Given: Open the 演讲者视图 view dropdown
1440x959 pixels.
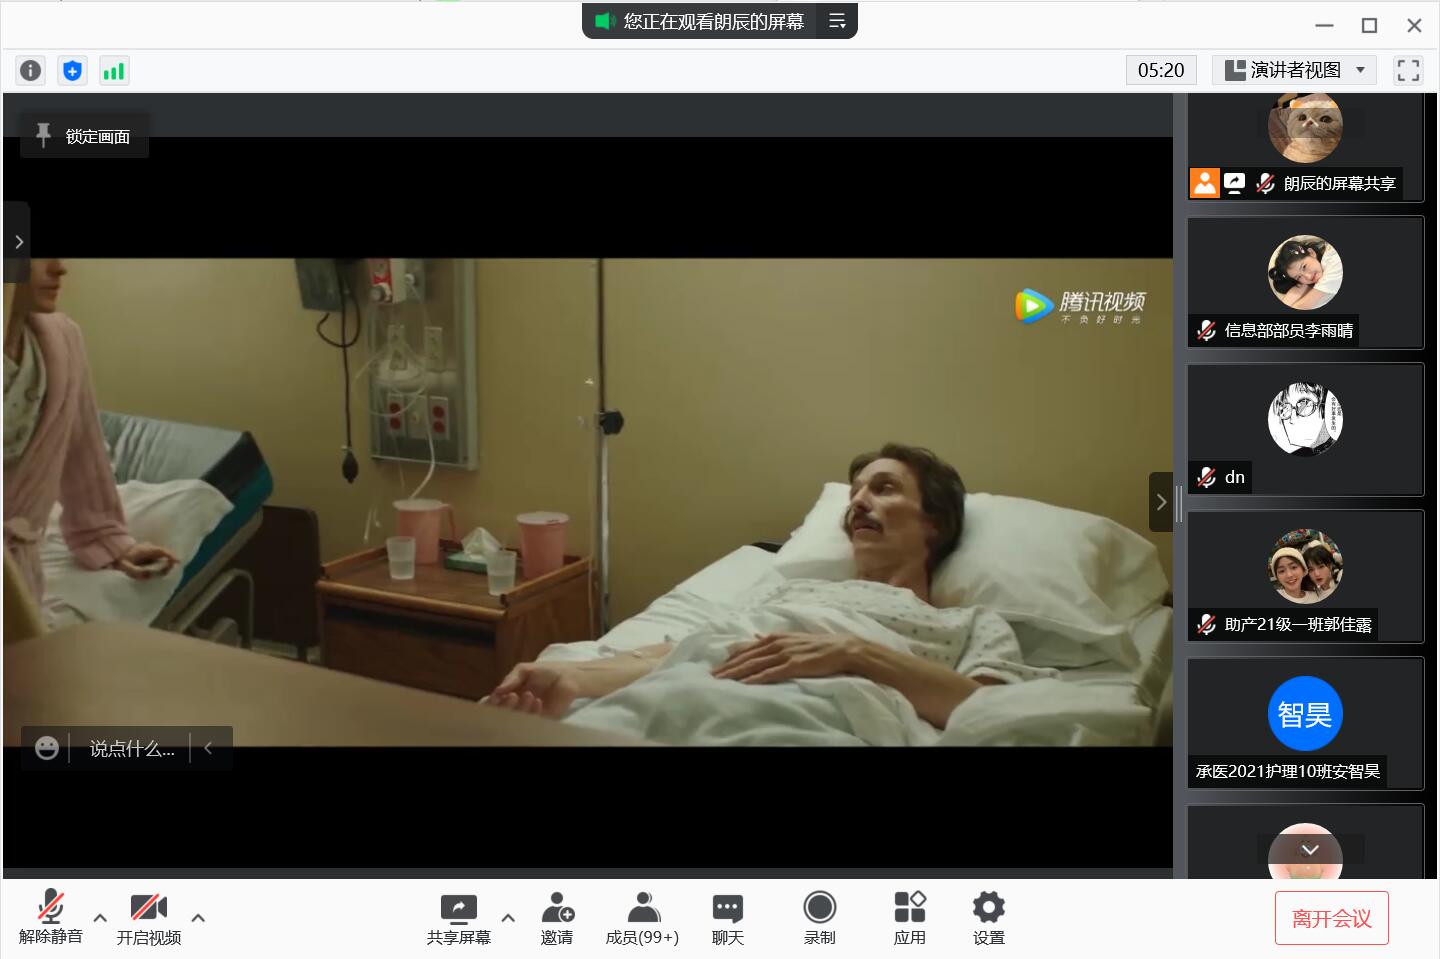Looking at the screenshot, I should tap(1295, 70).
